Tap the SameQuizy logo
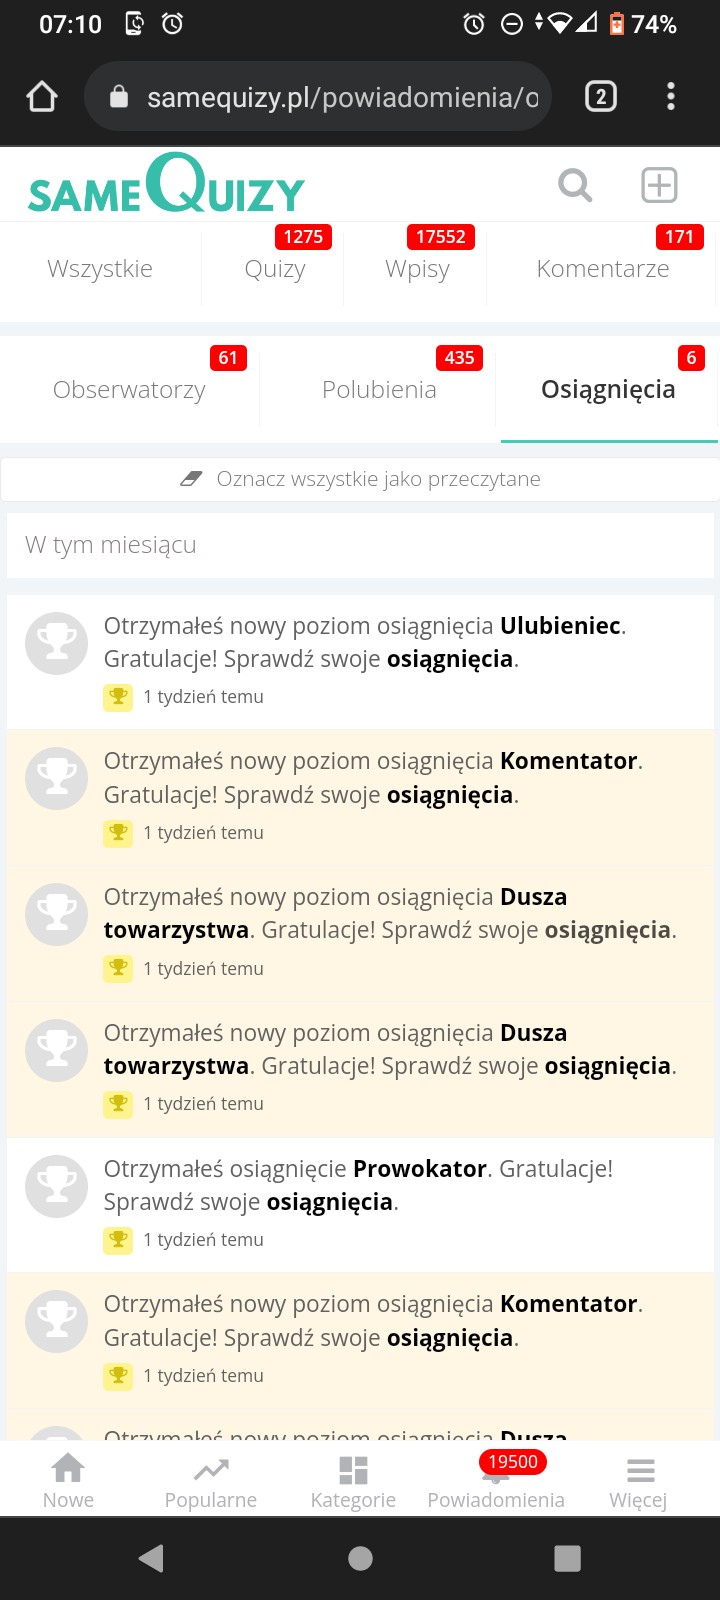 tap(166, 186)
